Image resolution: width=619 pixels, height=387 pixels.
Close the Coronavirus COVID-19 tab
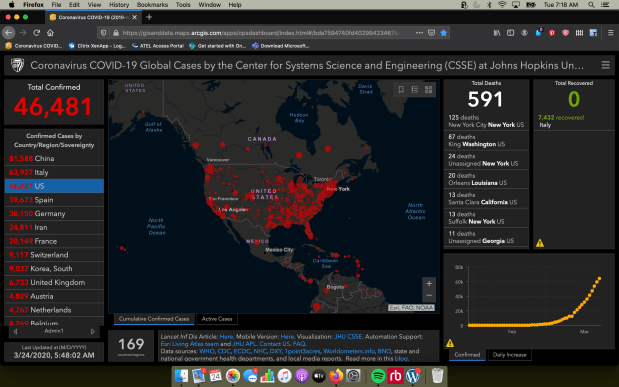(135, 17)
